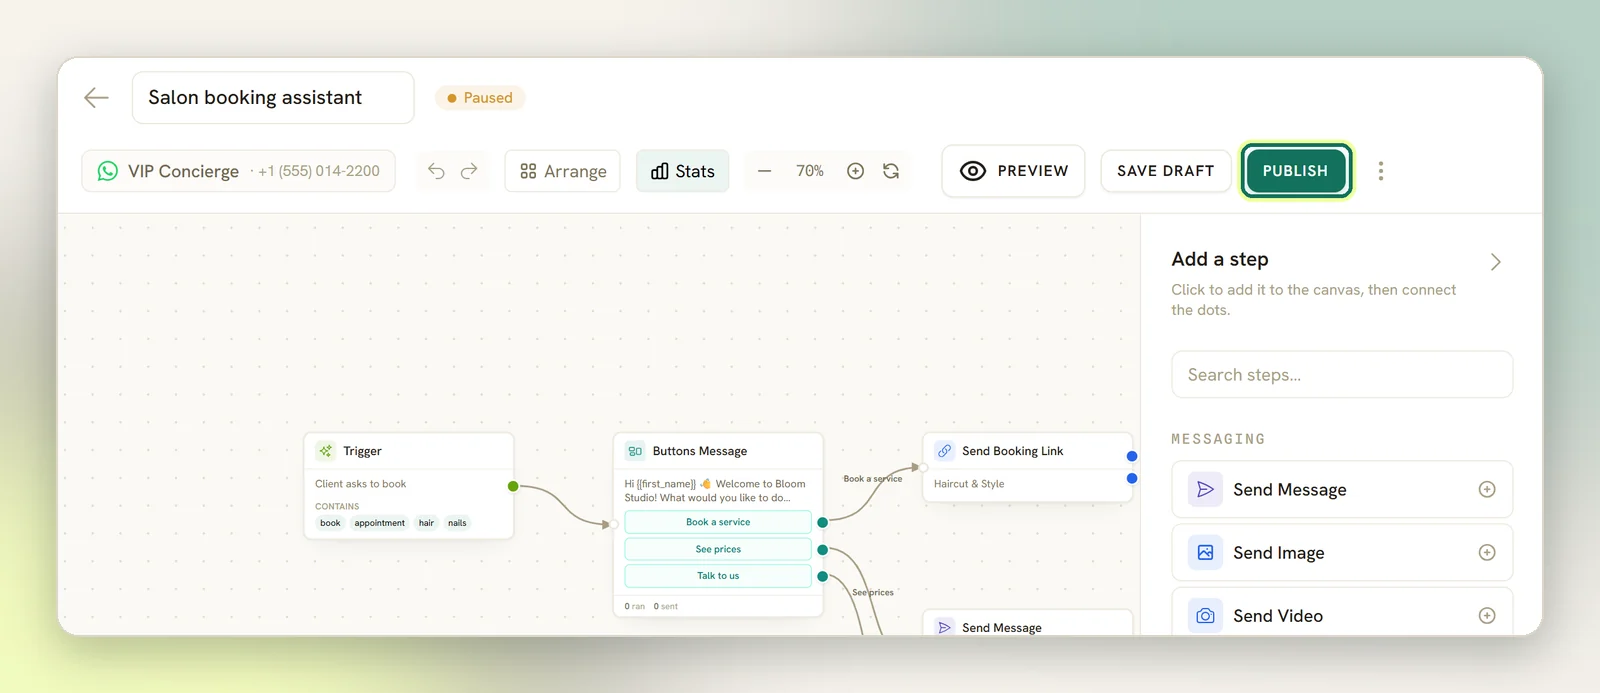Publish the flow

coord(1296,171)
